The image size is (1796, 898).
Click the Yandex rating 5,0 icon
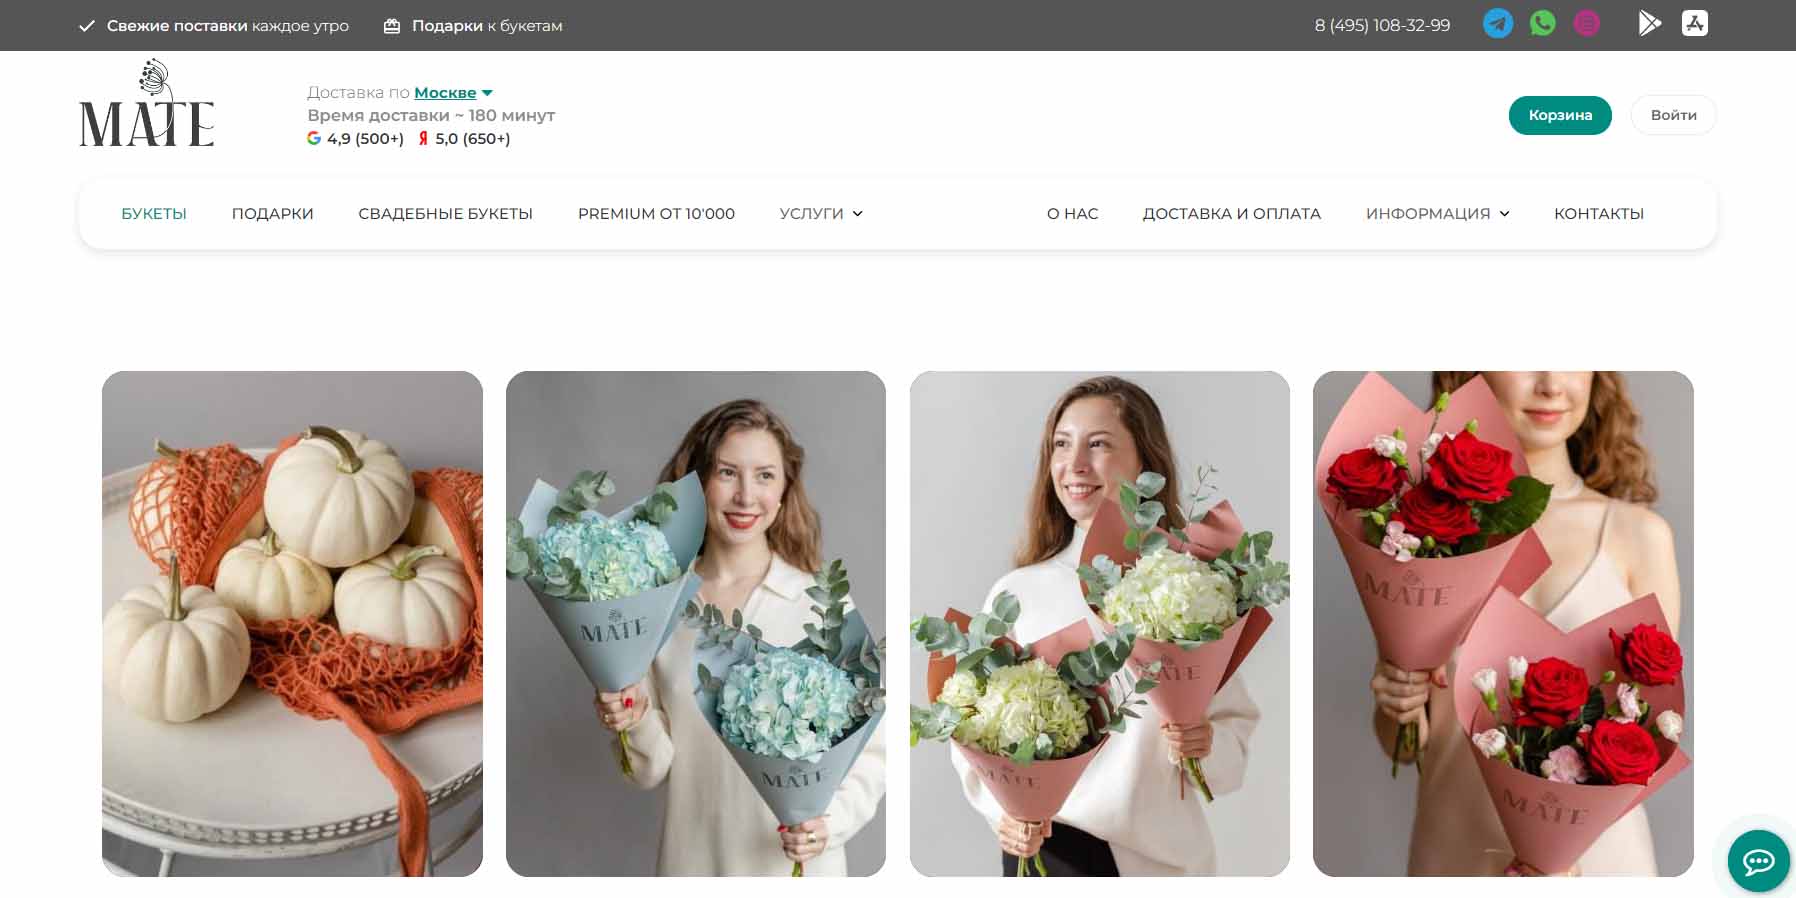pyautogui.click(x=423, y=139)
